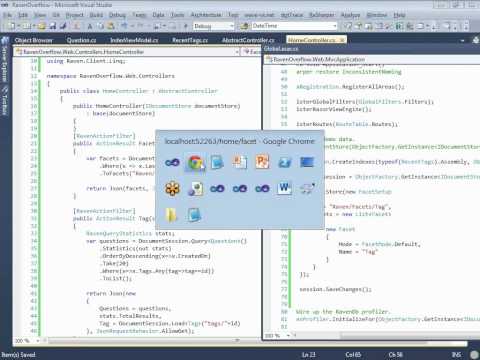Open the Debug solution configuration dropdown
This screenshot has height=360, width=480.
214,26
